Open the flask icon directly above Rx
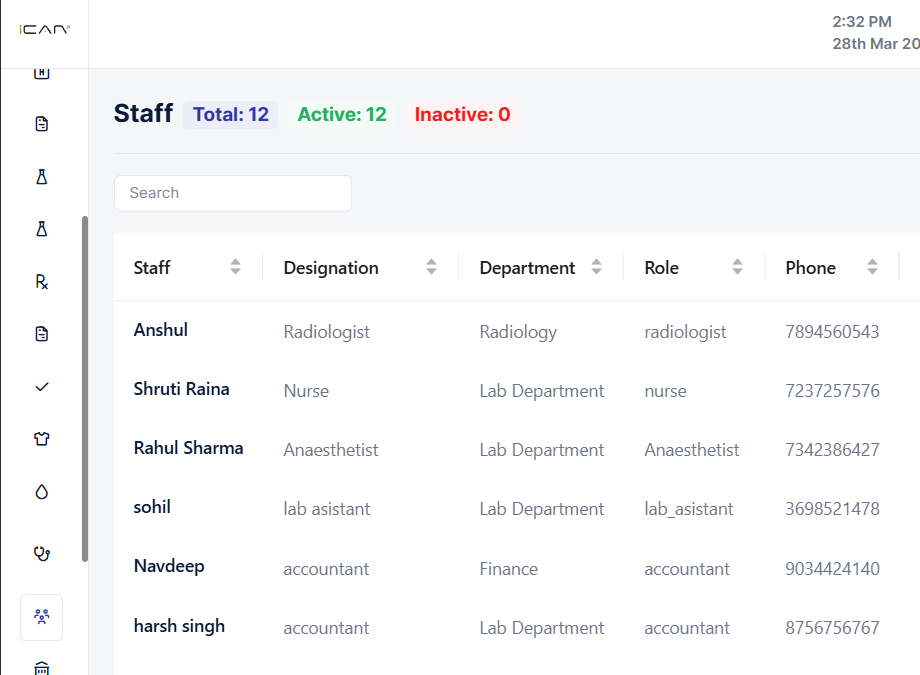Image resolution: width=920 pixels, height=675 pixels. point(41,229)
